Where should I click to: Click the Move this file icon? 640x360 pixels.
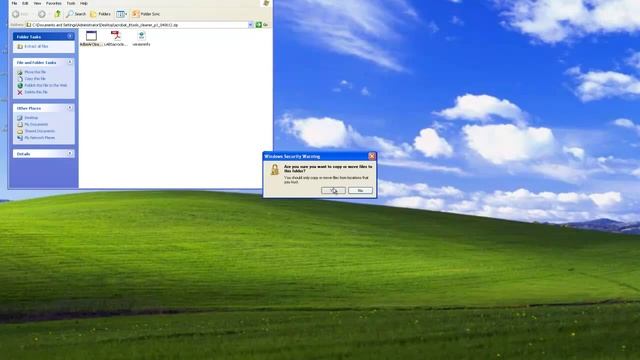pos(20,72)
